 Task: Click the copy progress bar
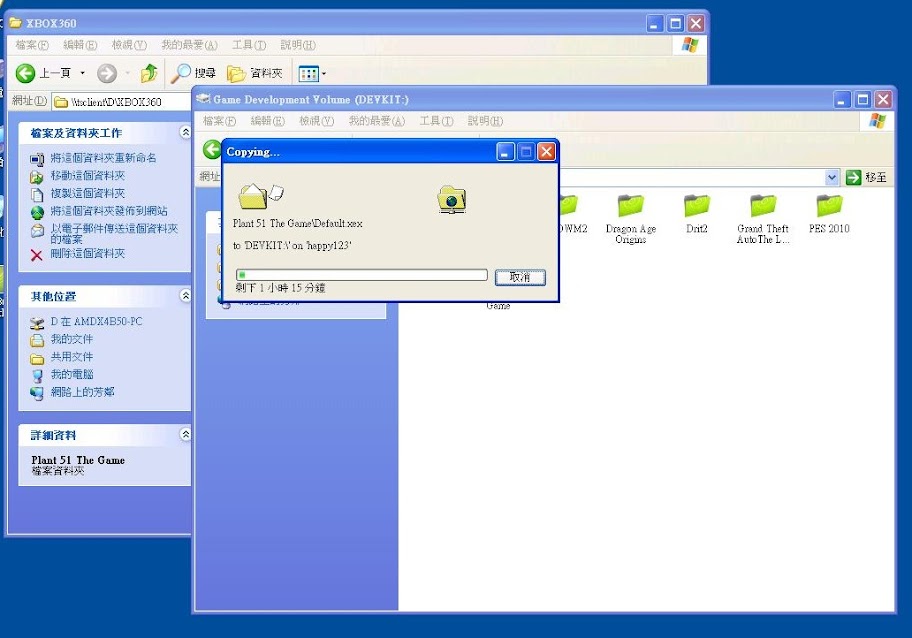tap(361, 275)
